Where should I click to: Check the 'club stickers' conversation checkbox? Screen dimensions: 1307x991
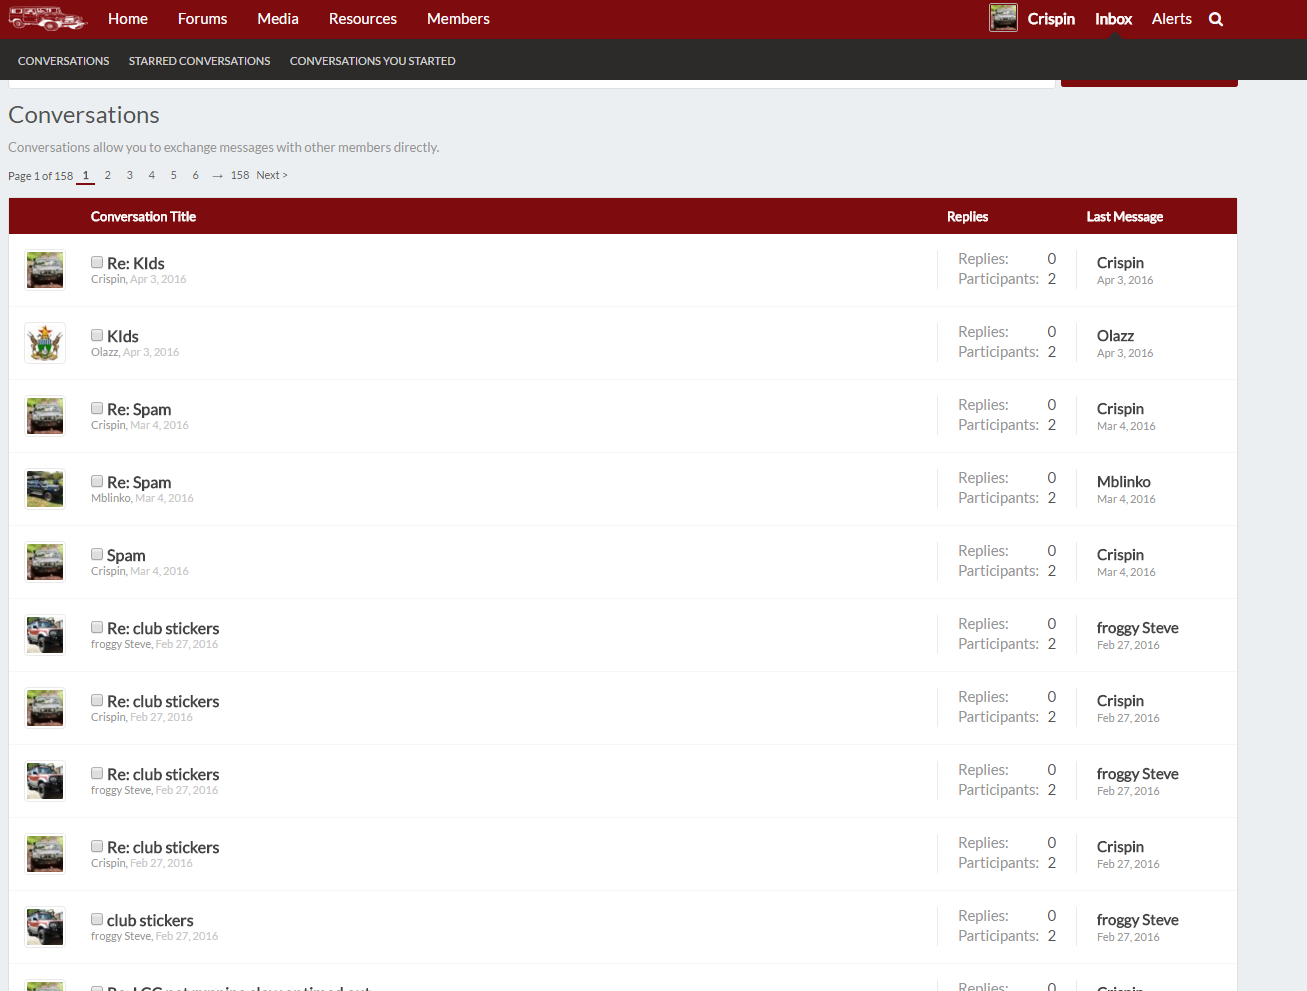point(97,919)
